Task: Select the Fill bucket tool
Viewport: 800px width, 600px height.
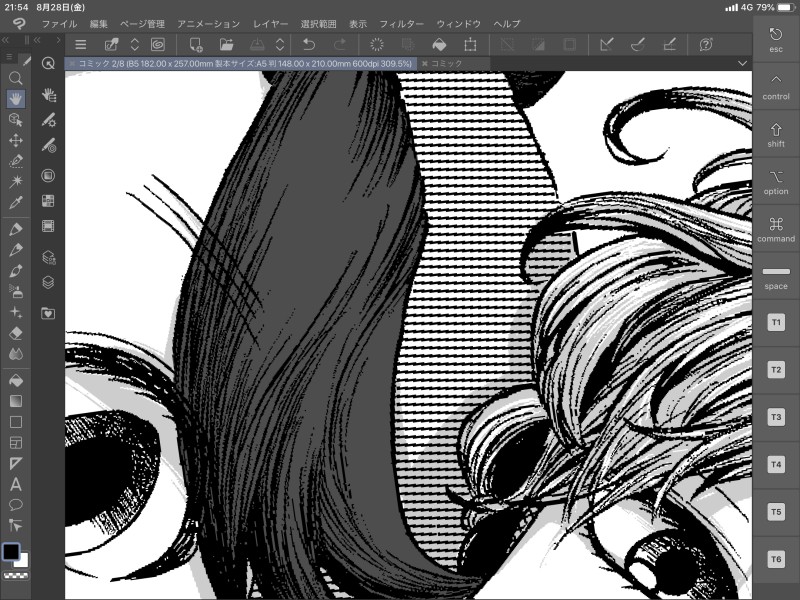Action: 16,380
